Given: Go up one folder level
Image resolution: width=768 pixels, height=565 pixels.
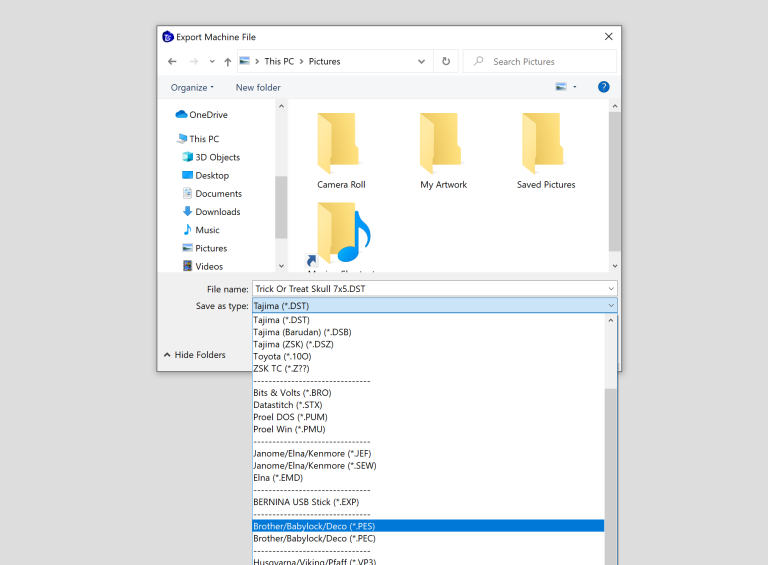Looking at the screenshot, I should click(227, 61).
